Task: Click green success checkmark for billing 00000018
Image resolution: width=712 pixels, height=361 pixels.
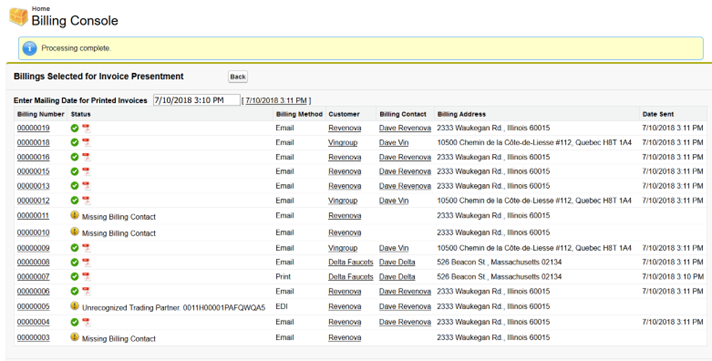Action: point(74,143)
